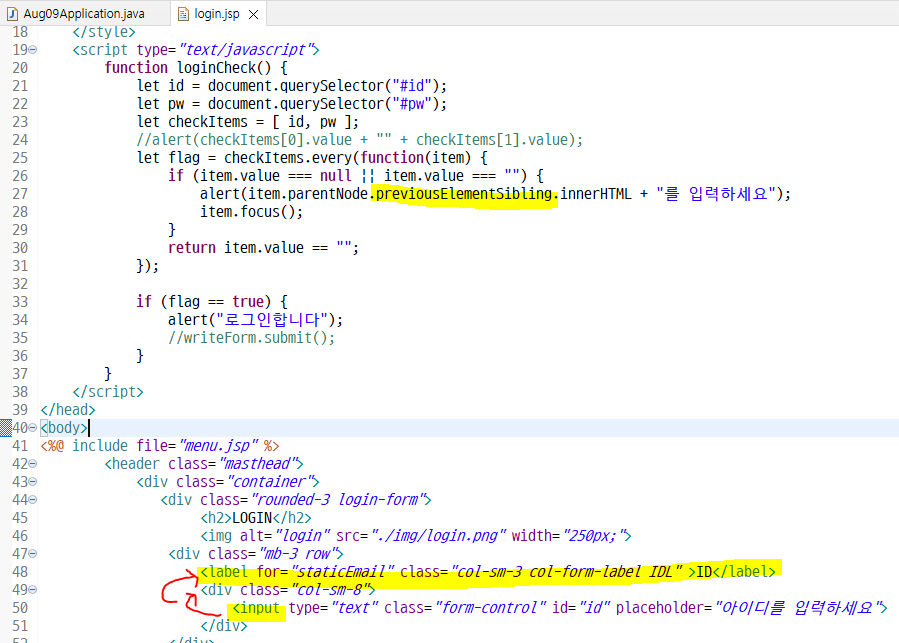The image size is (899, 643).
Task: Click the Java file icon on Aug09Application tab
Action: [12, 14]
